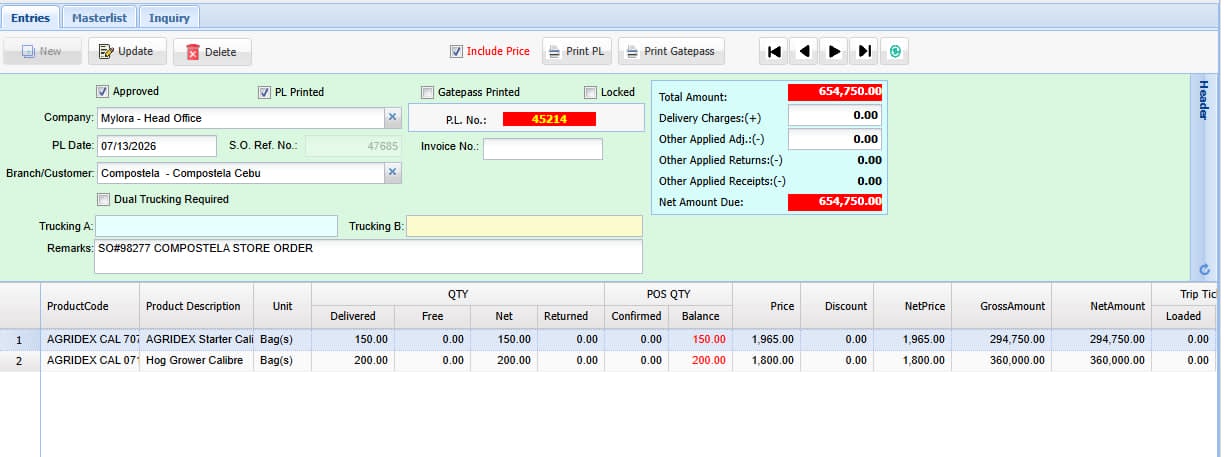Click AGRIDEX Starter product description cell

(196, 340)
